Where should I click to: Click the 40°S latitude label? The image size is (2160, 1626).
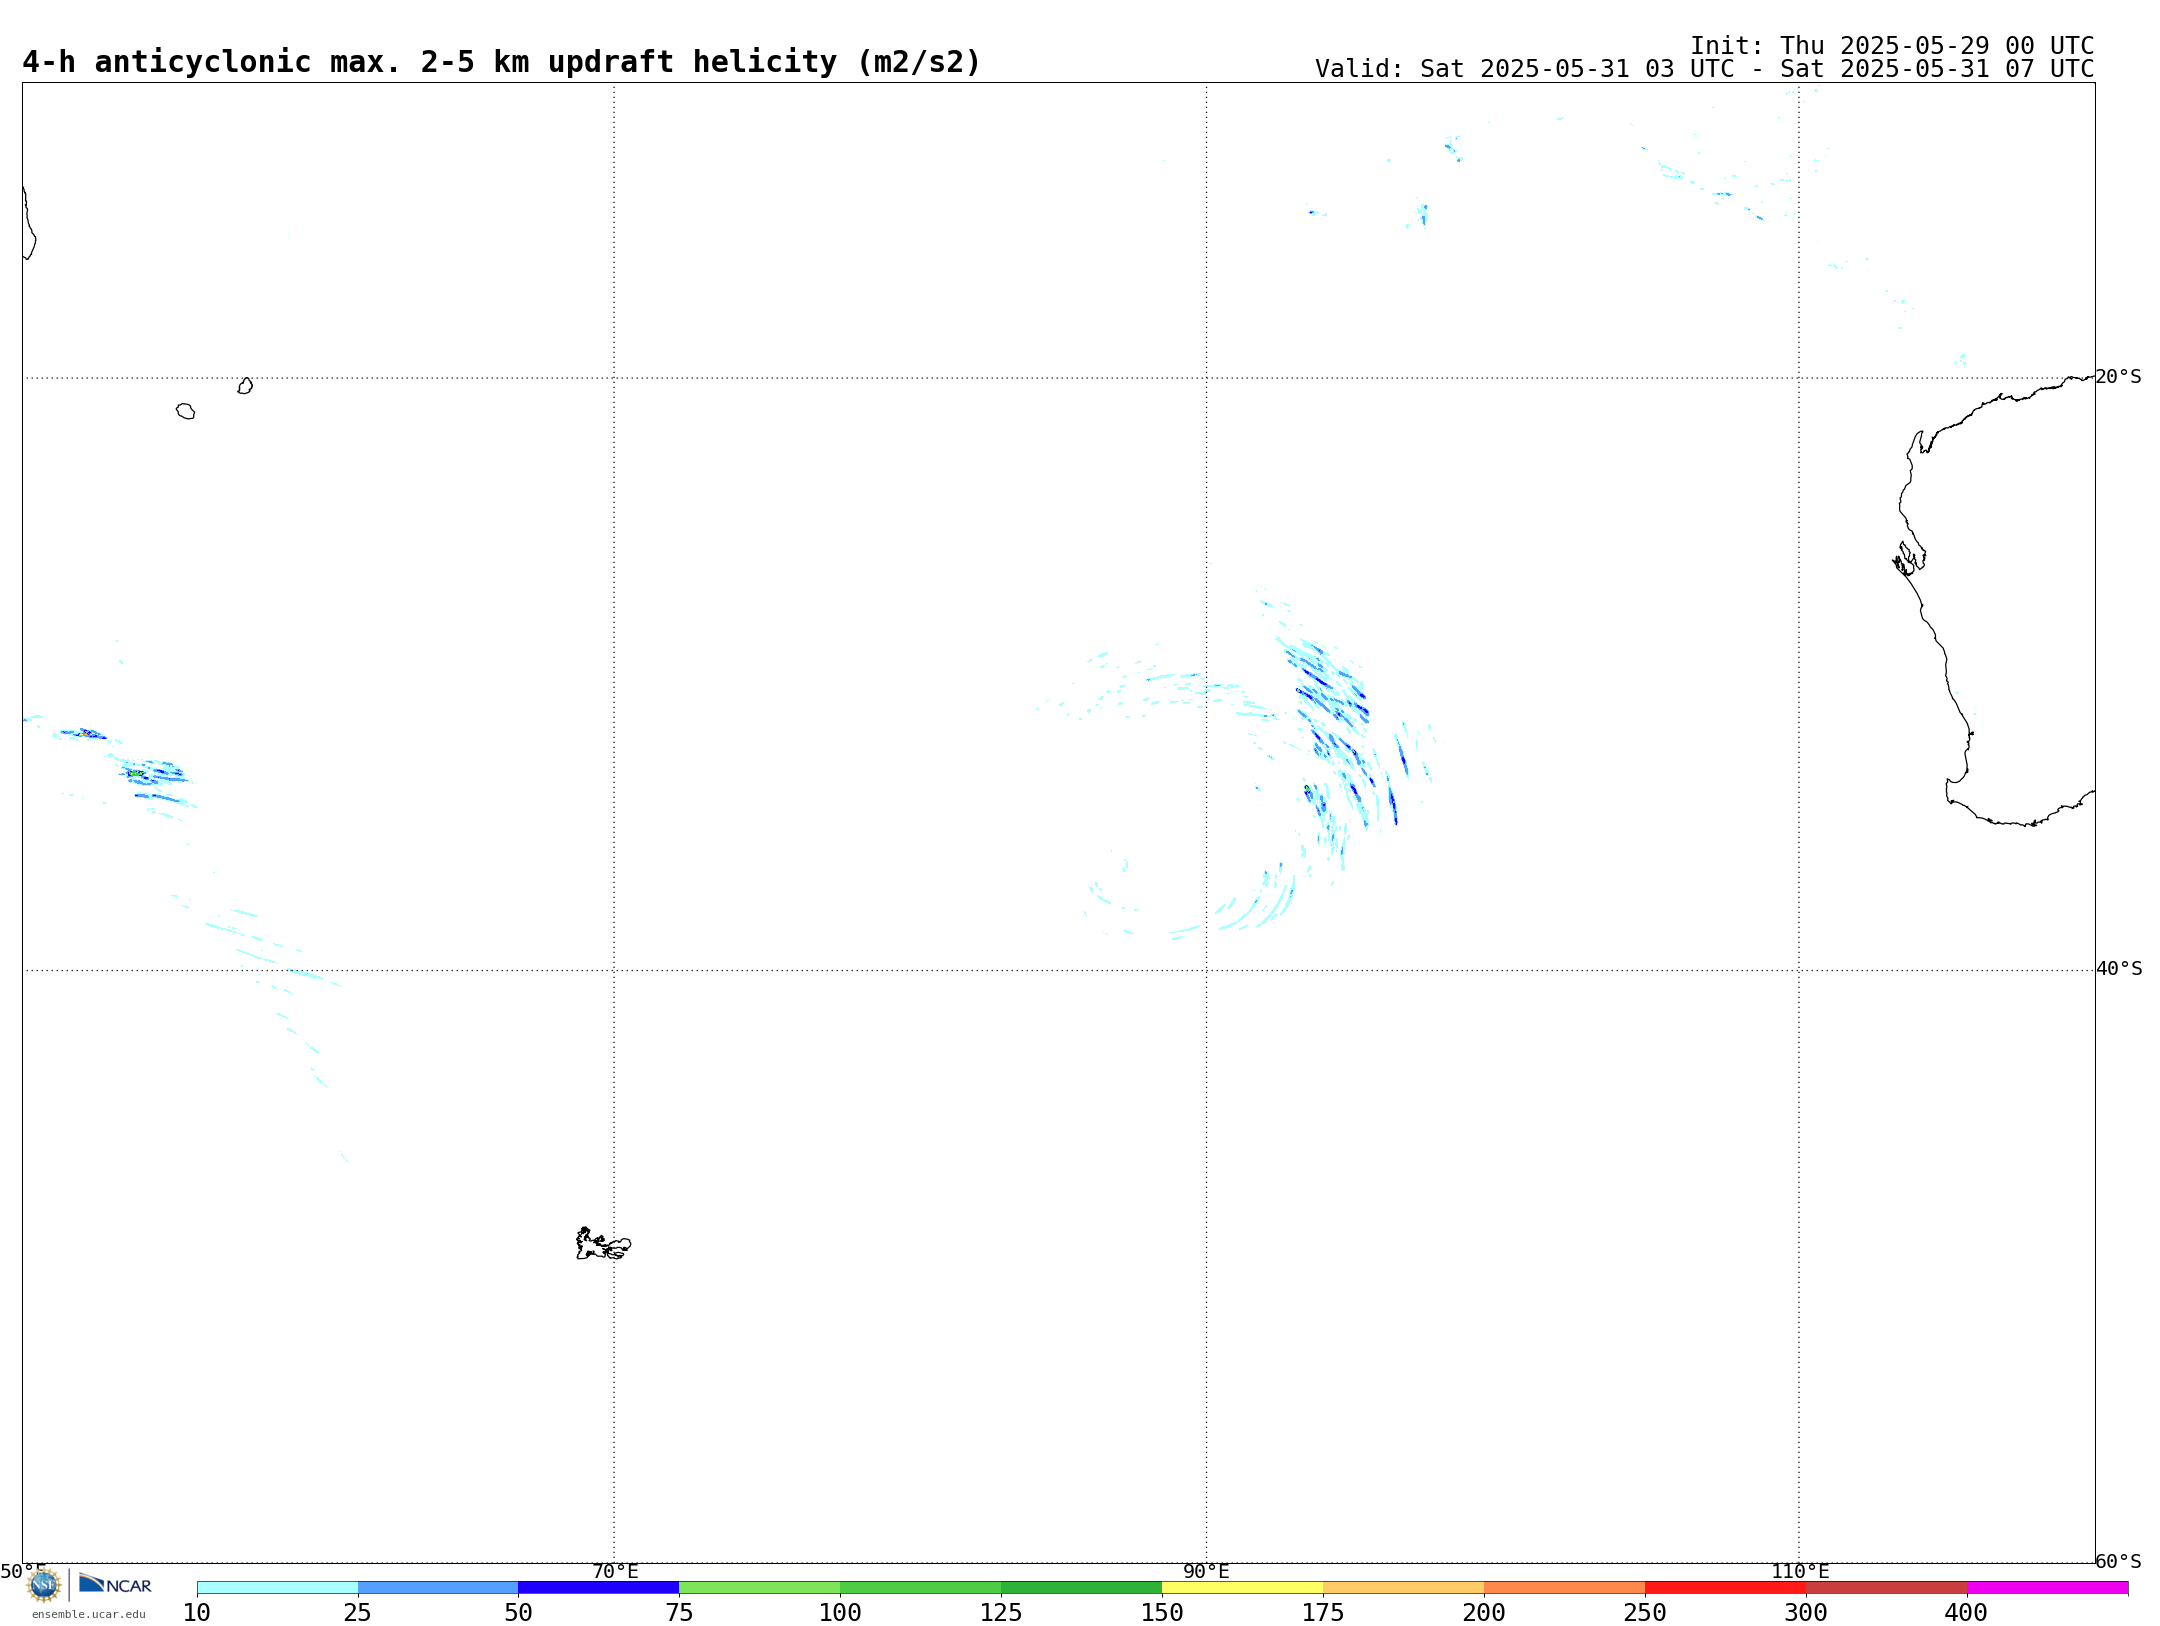pos(2119,969)
